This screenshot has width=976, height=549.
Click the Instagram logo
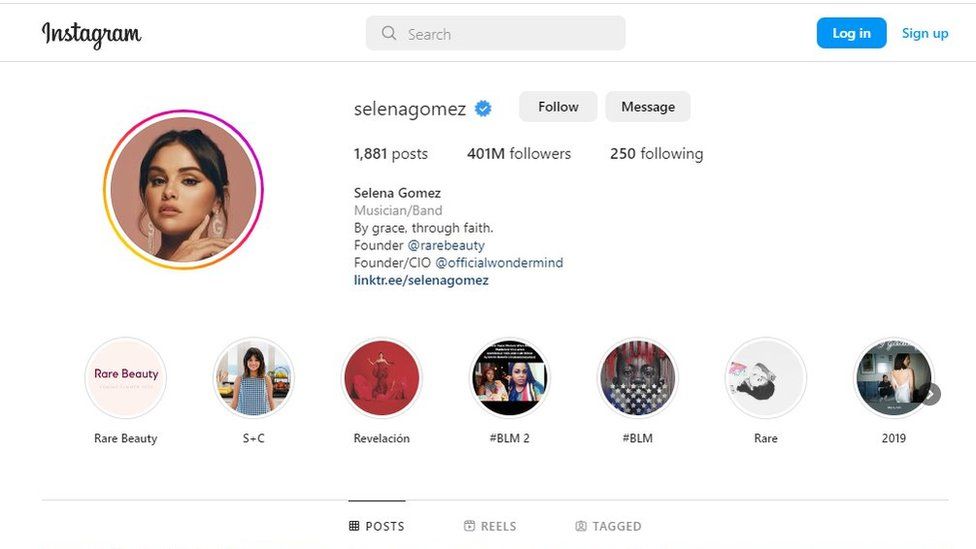click(91, 34)
